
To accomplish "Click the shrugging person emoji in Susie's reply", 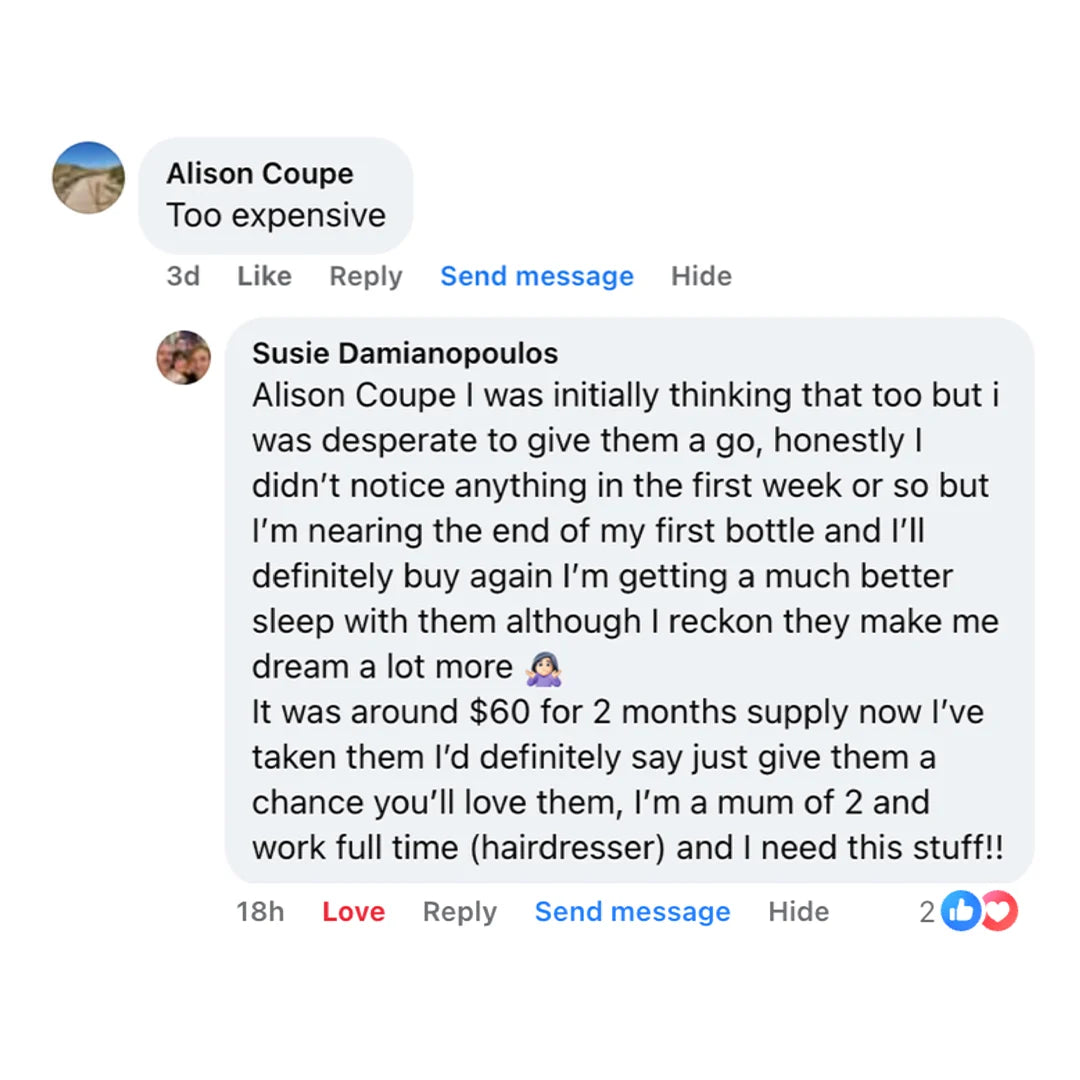I will tap(544, 667).
